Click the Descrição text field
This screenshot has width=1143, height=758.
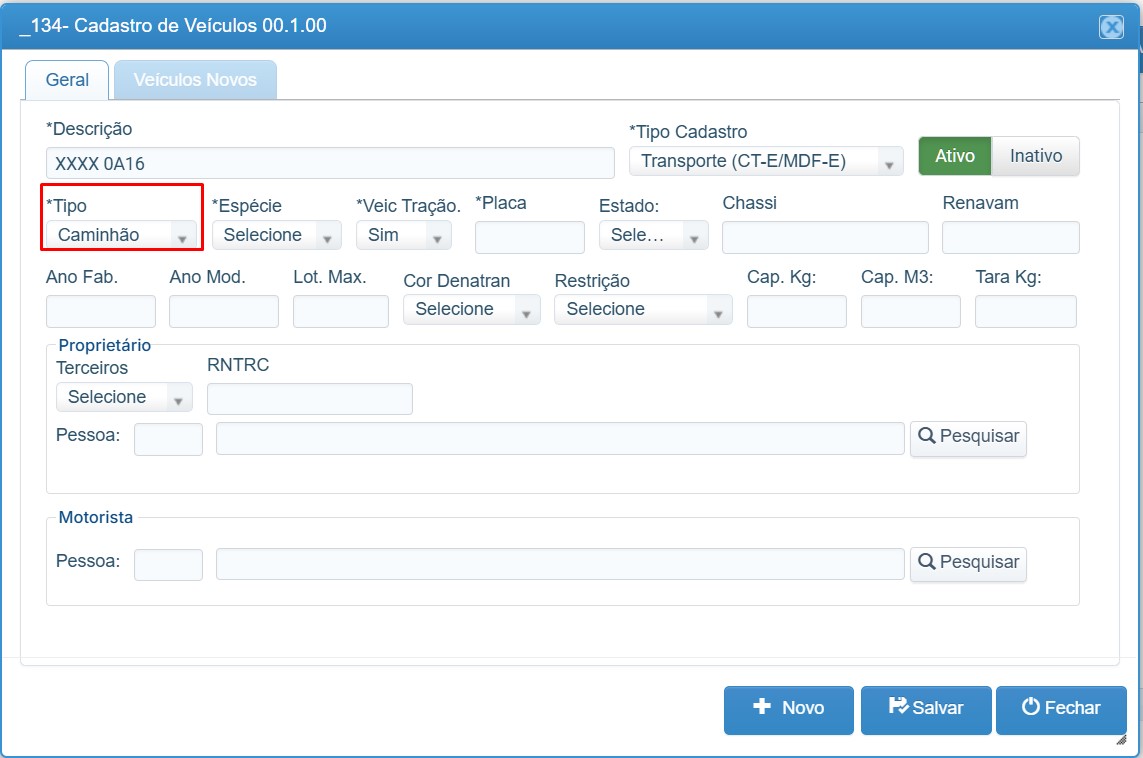click(x=330, y=163)
